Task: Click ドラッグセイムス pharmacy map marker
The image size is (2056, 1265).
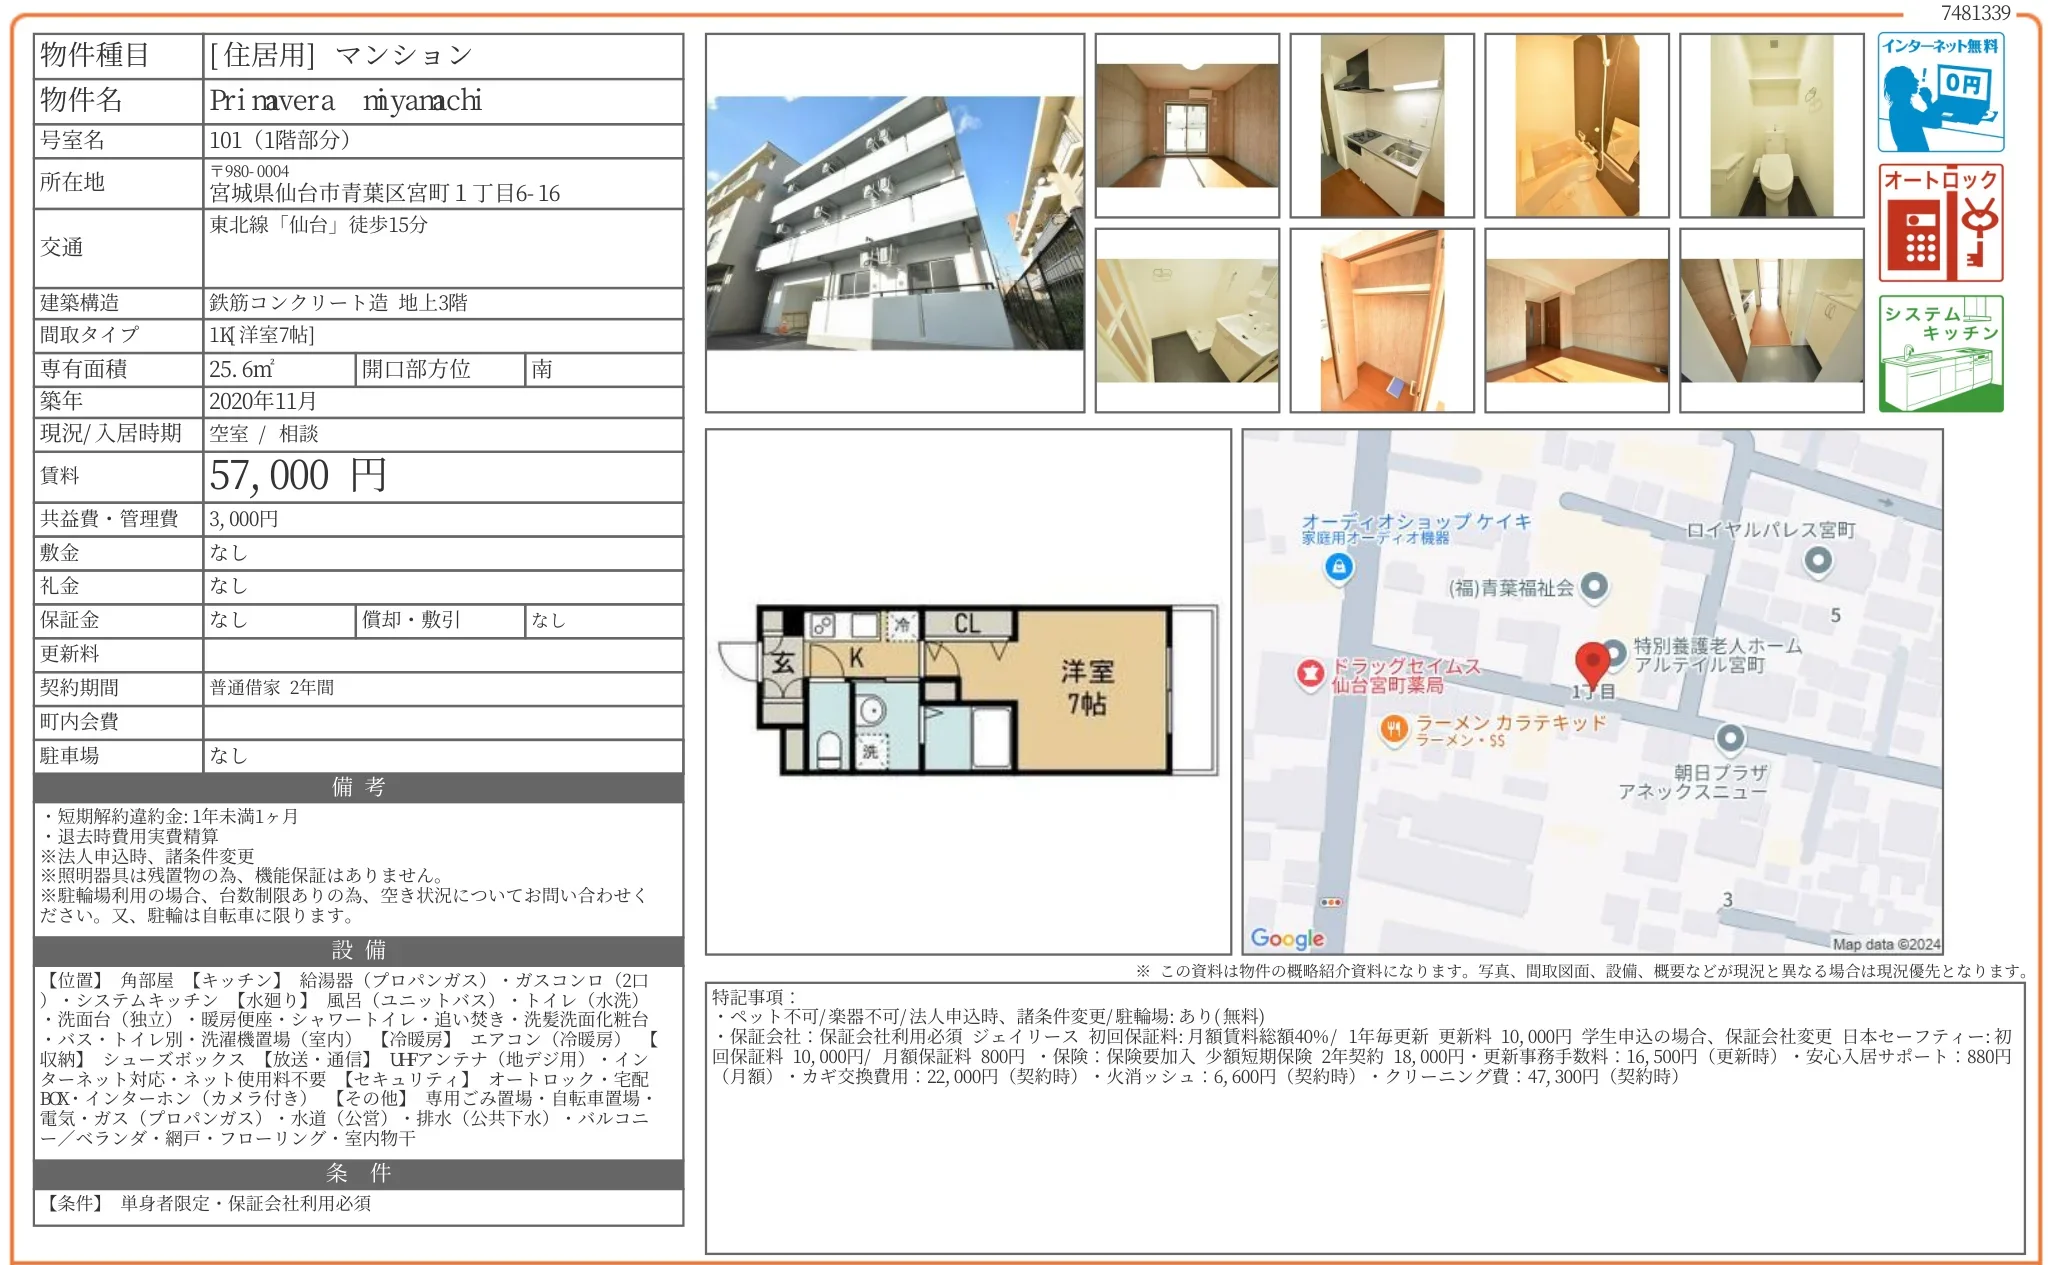Action: (x=1310, y=674)
